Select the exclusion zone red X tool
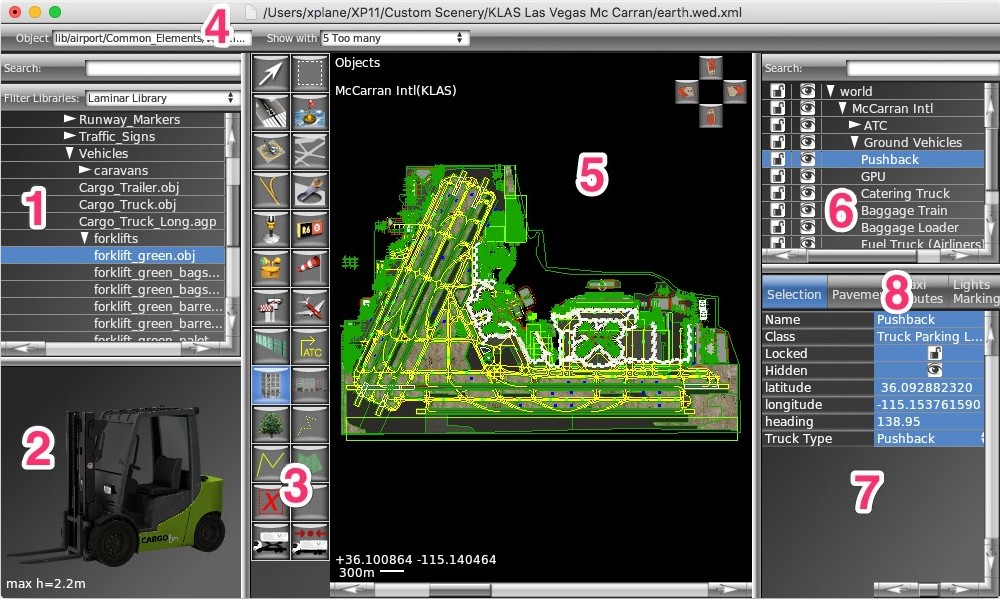The height and width of the screenshot is (599, 1000). point(271,502)
